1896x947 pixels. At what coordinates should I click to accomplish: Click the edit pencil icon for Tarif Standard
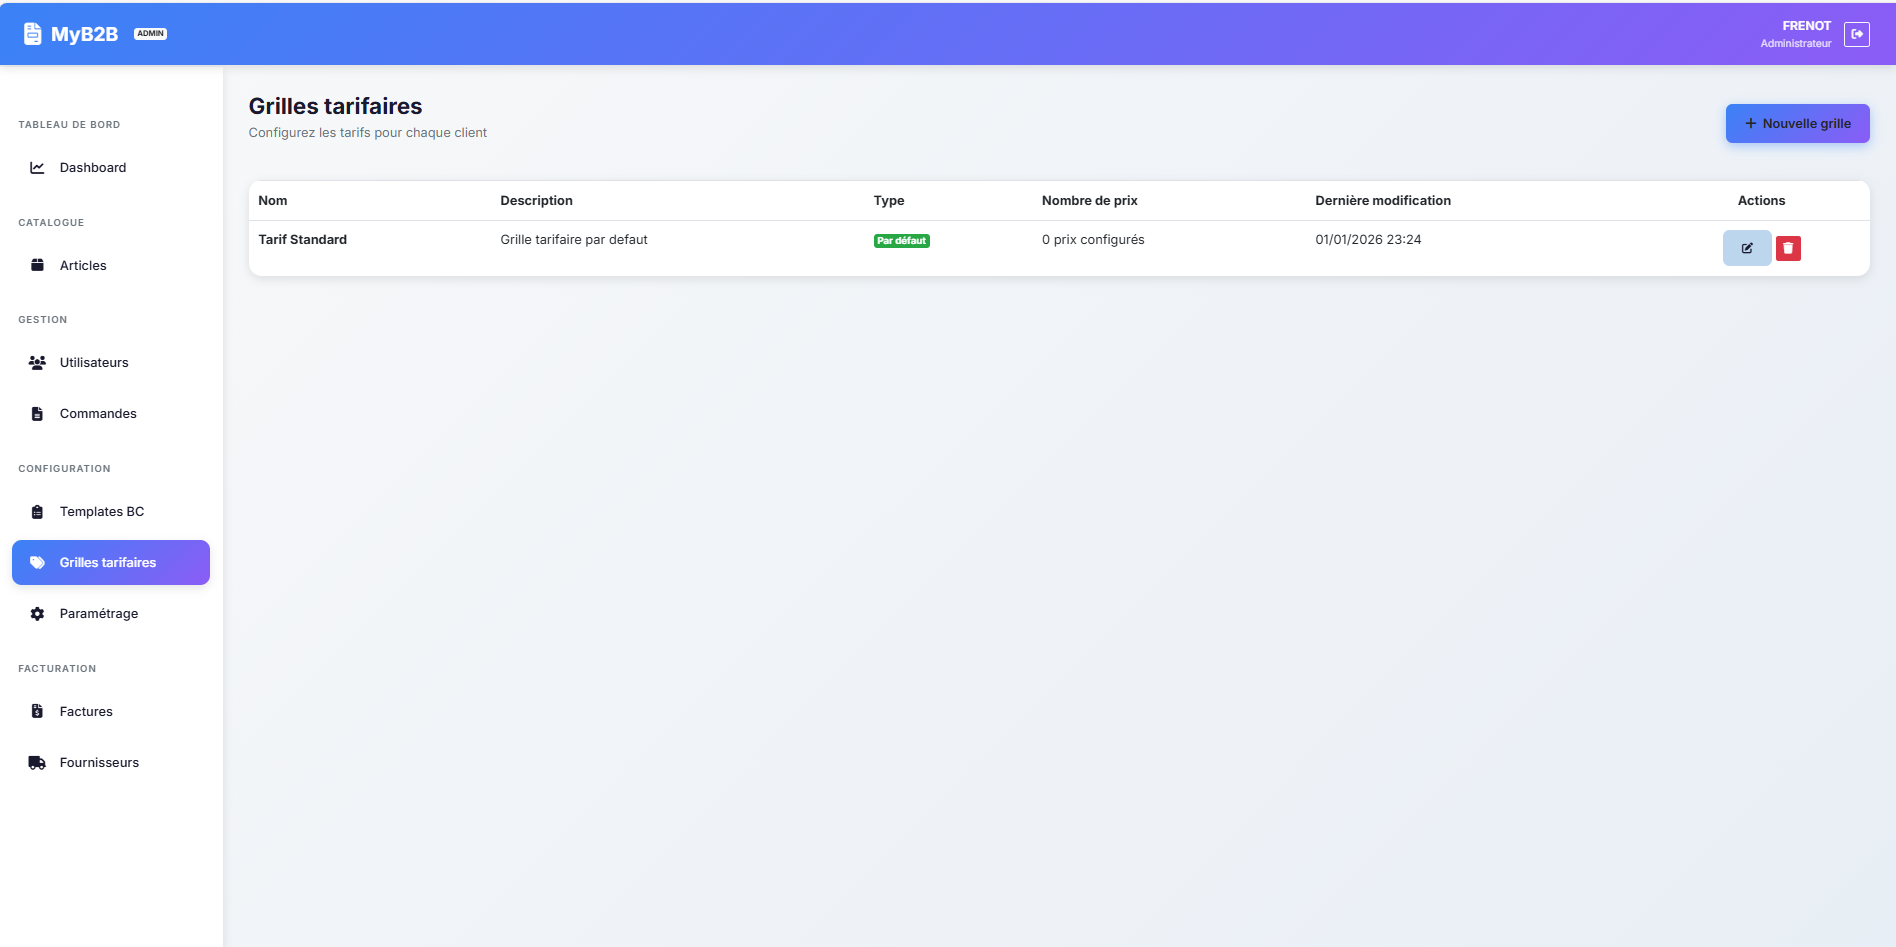coord(1746,248)
